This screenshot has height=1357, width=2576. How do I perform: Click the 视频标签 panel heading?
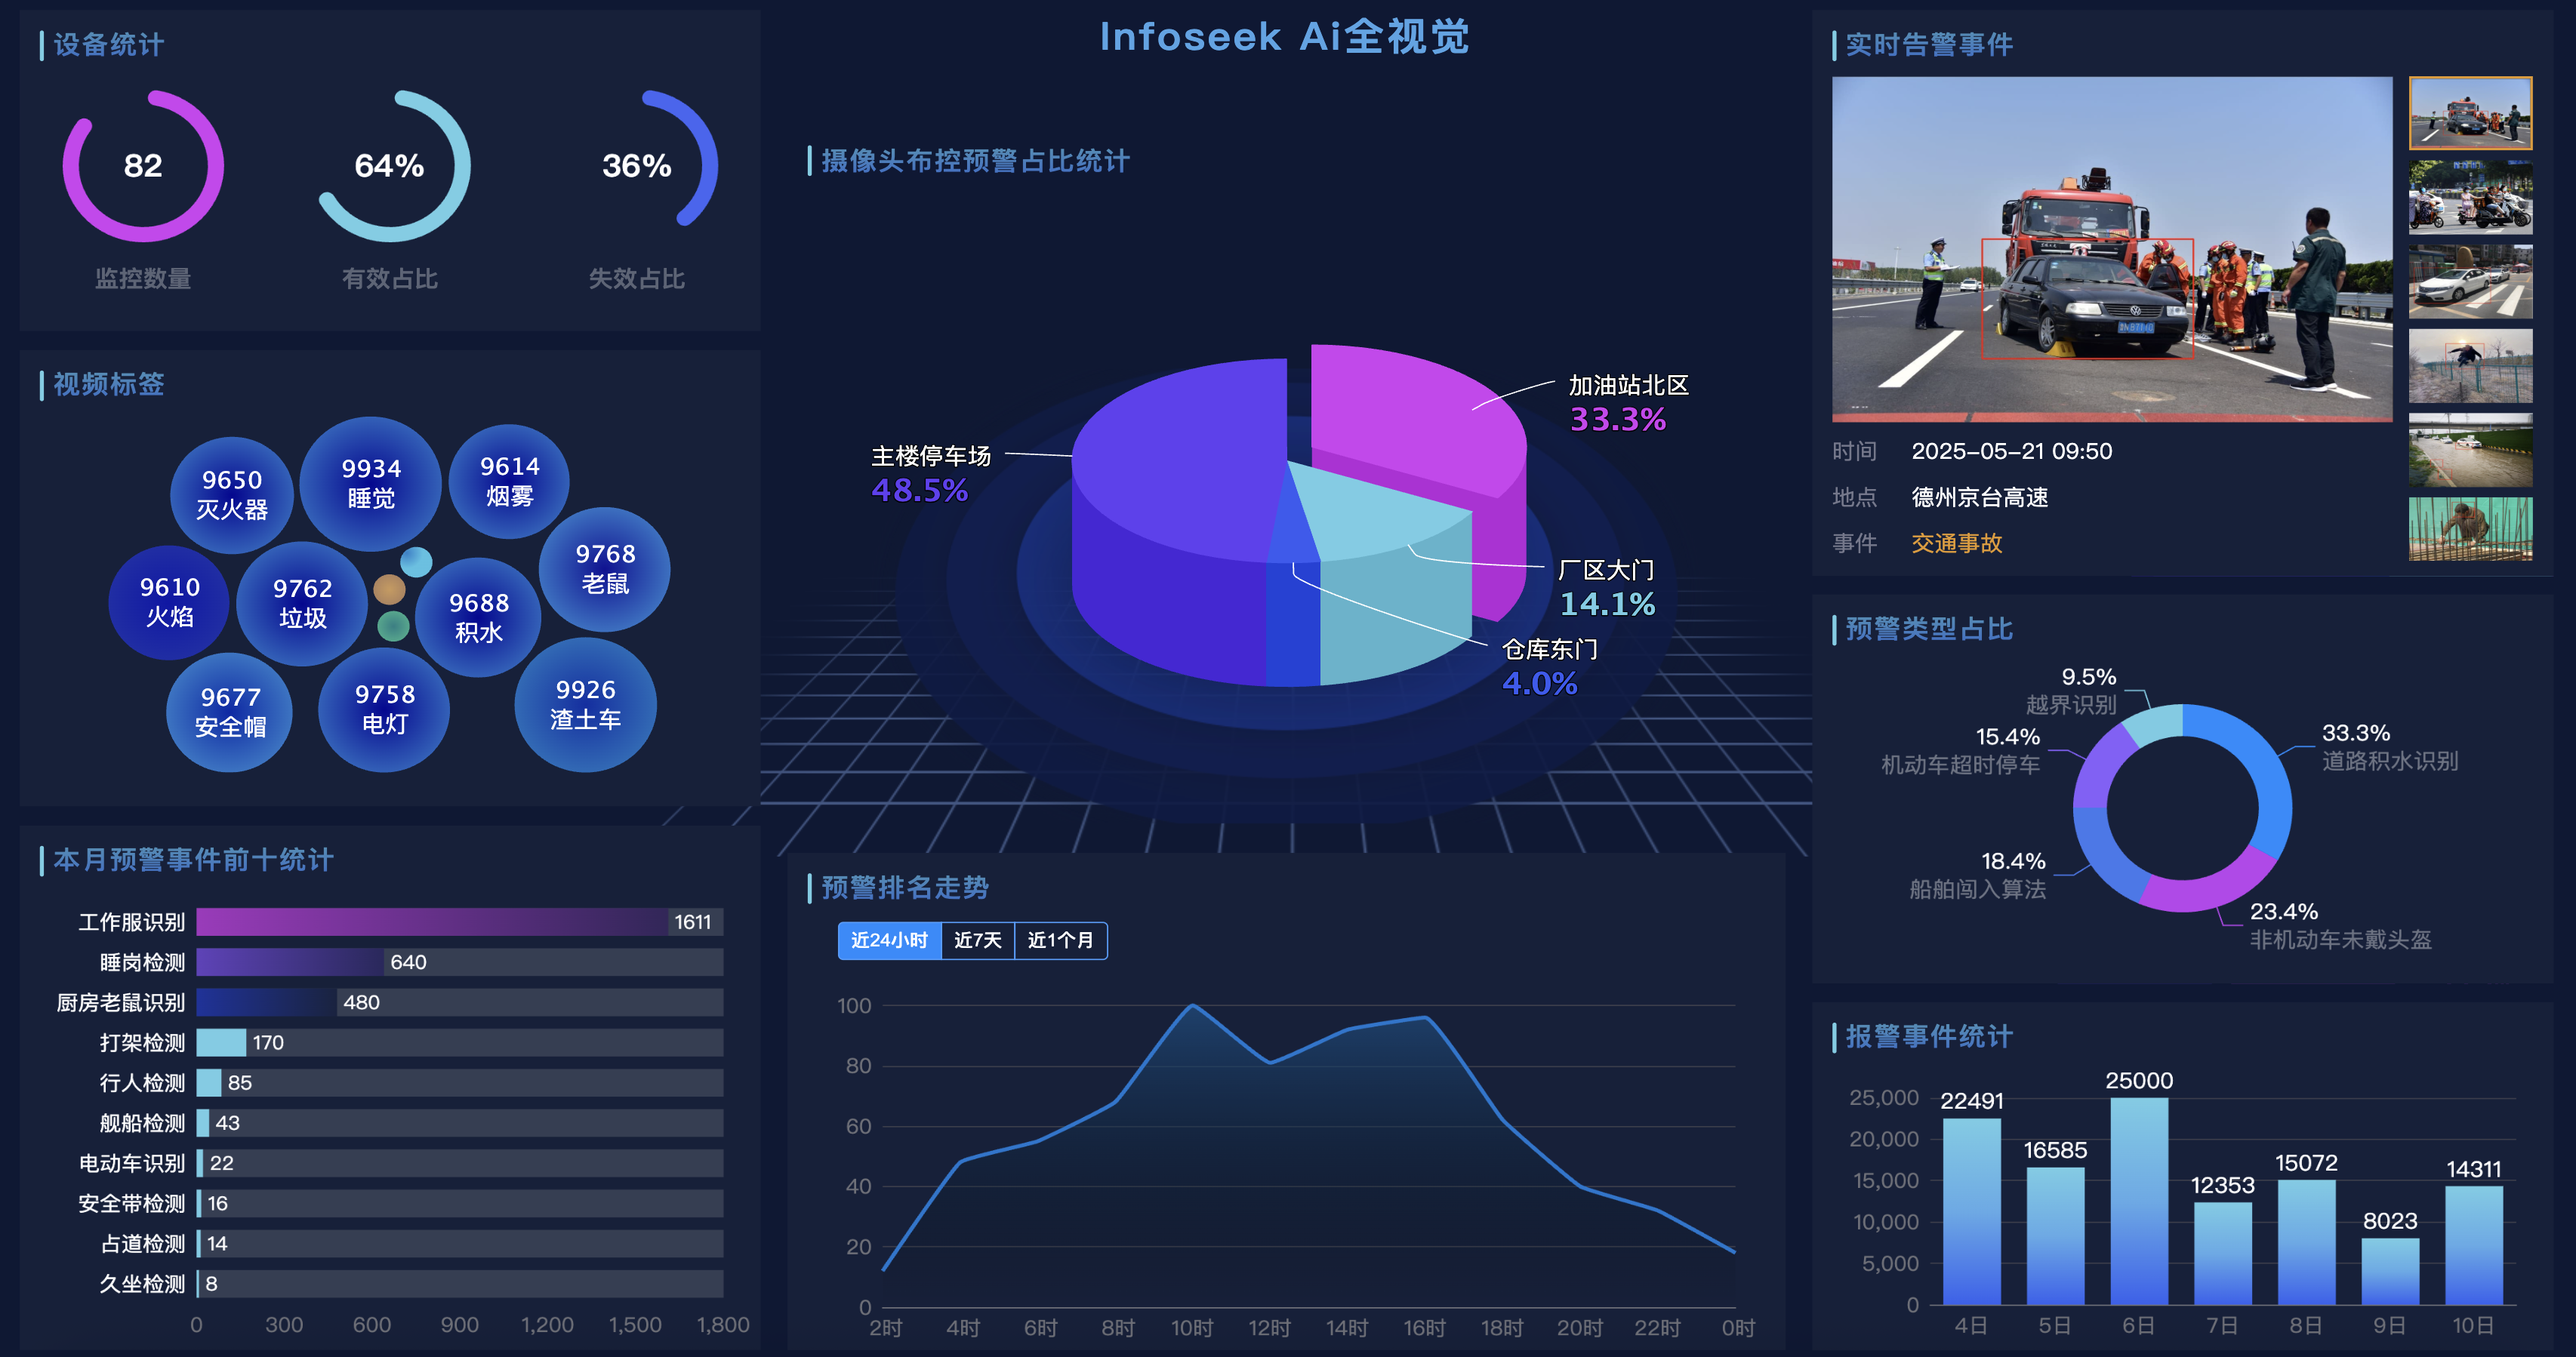108,384
